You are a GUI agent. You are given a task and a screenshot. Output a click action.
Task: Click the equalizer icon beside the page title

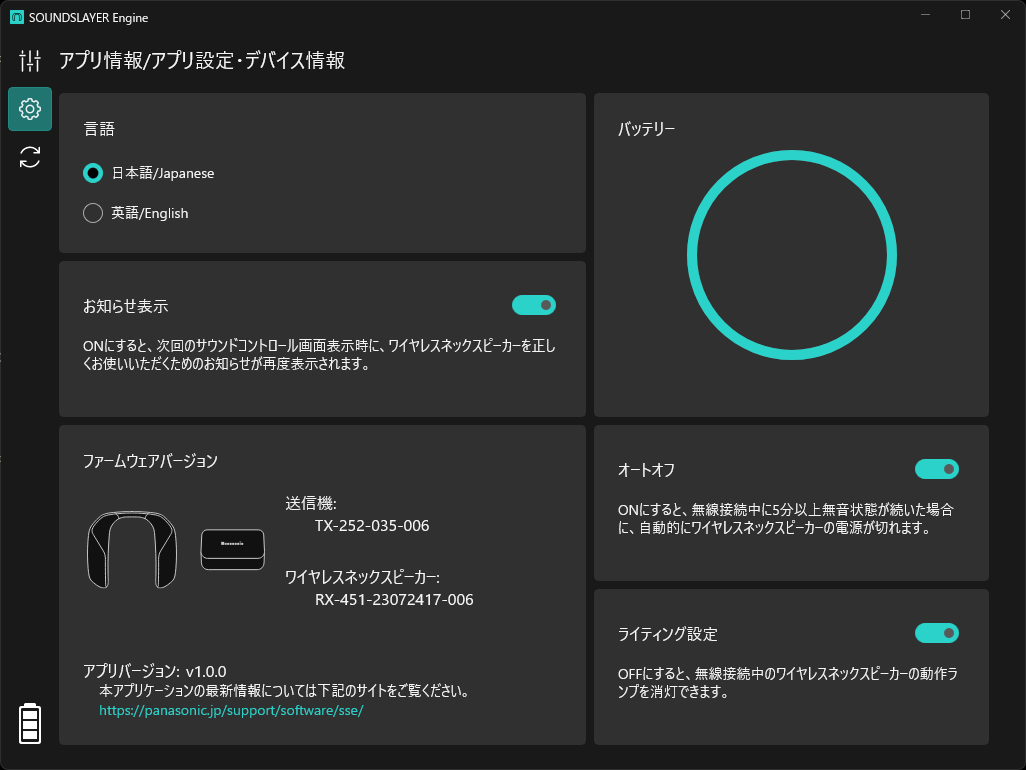tap(29, 60)
